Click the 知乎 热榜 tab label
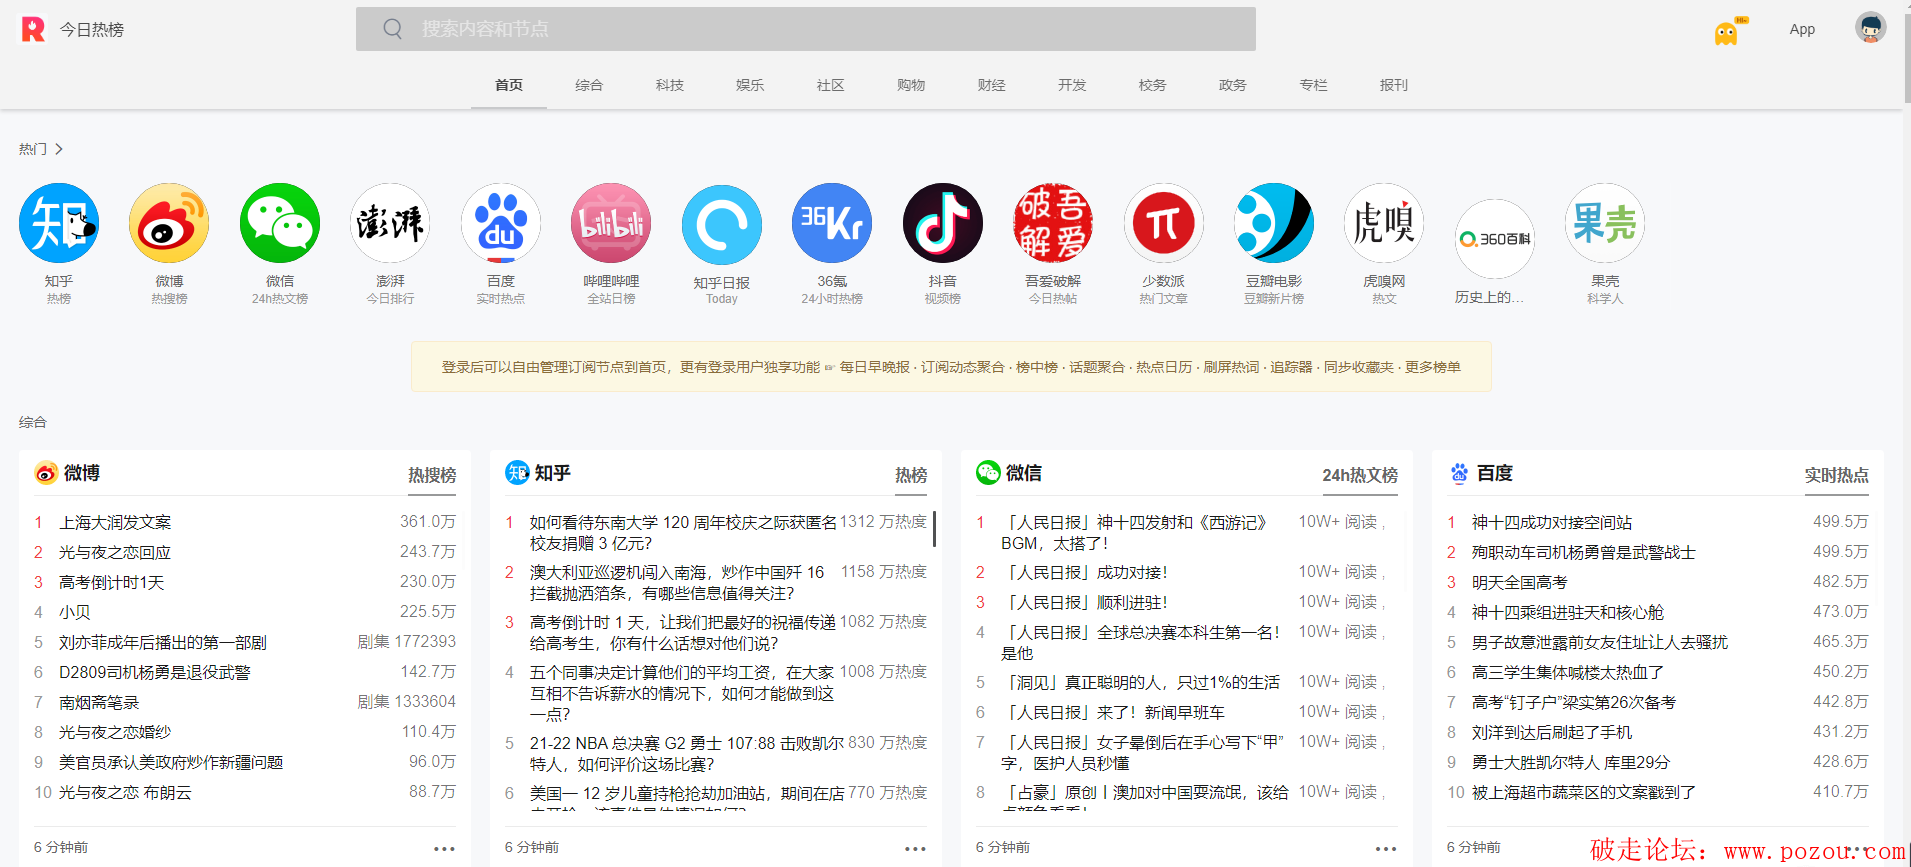This screenshot has width=1911, height=867. tap(911, 475)
